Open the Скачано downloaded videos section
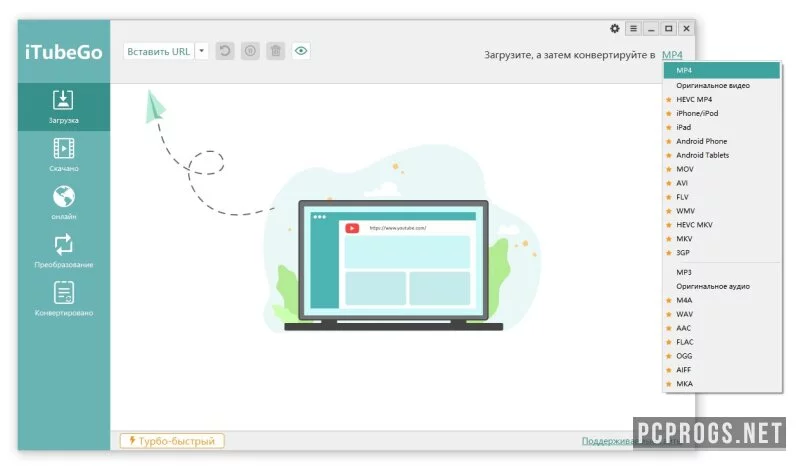Image resolution: width=800 pixels, height=468 pixels. click(x=64, y=155)
